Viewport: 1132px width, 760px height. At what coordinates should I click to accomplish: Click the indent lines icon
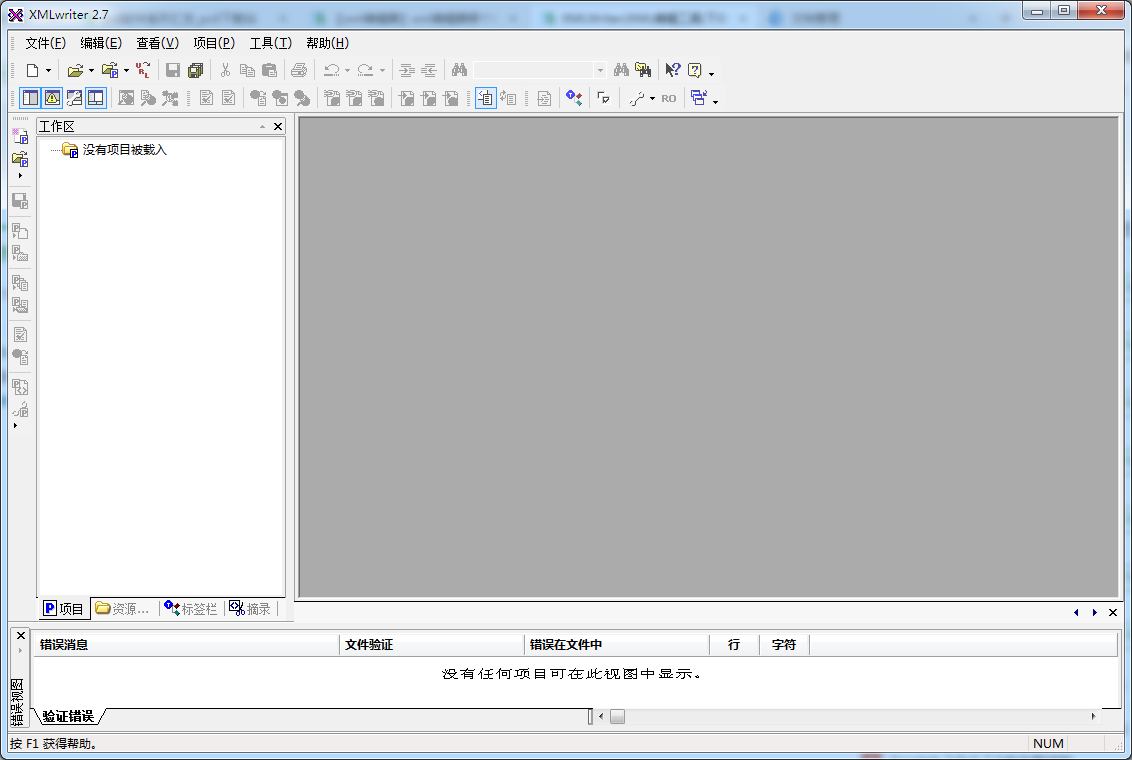tap(407, 70)
